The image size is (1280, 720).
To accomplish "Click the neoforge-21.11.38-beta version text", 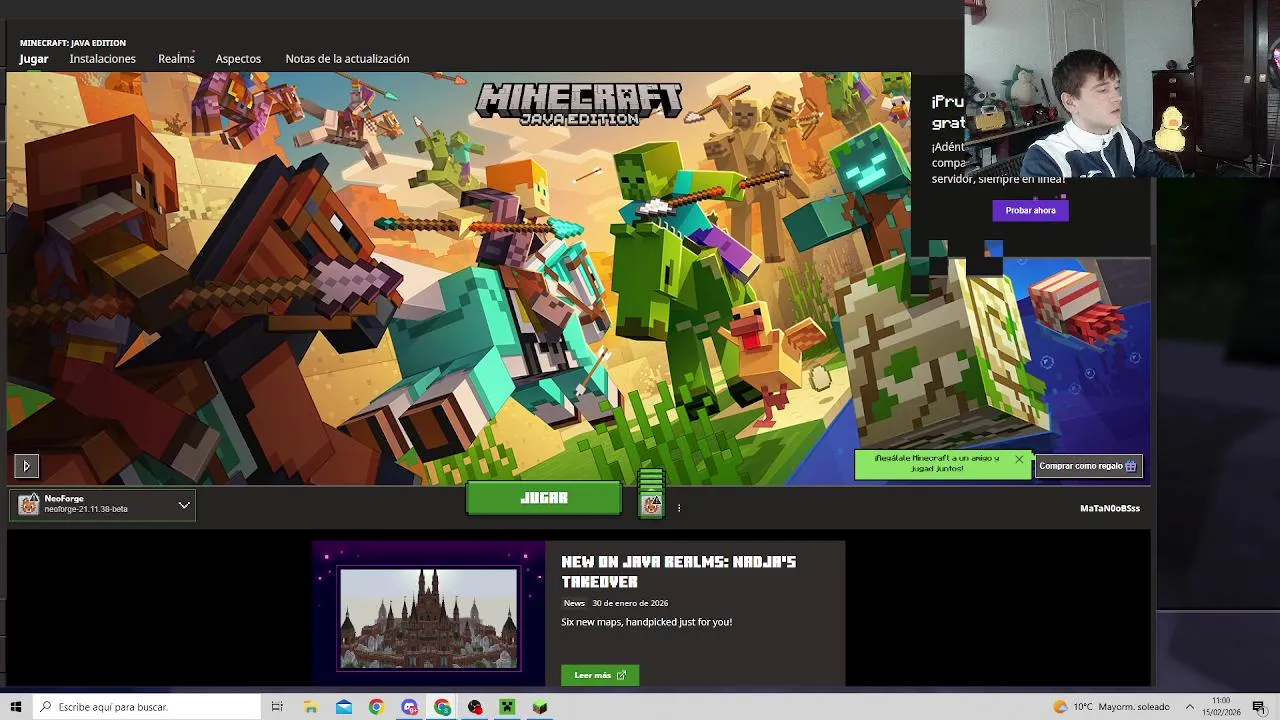I will (86, 510).
